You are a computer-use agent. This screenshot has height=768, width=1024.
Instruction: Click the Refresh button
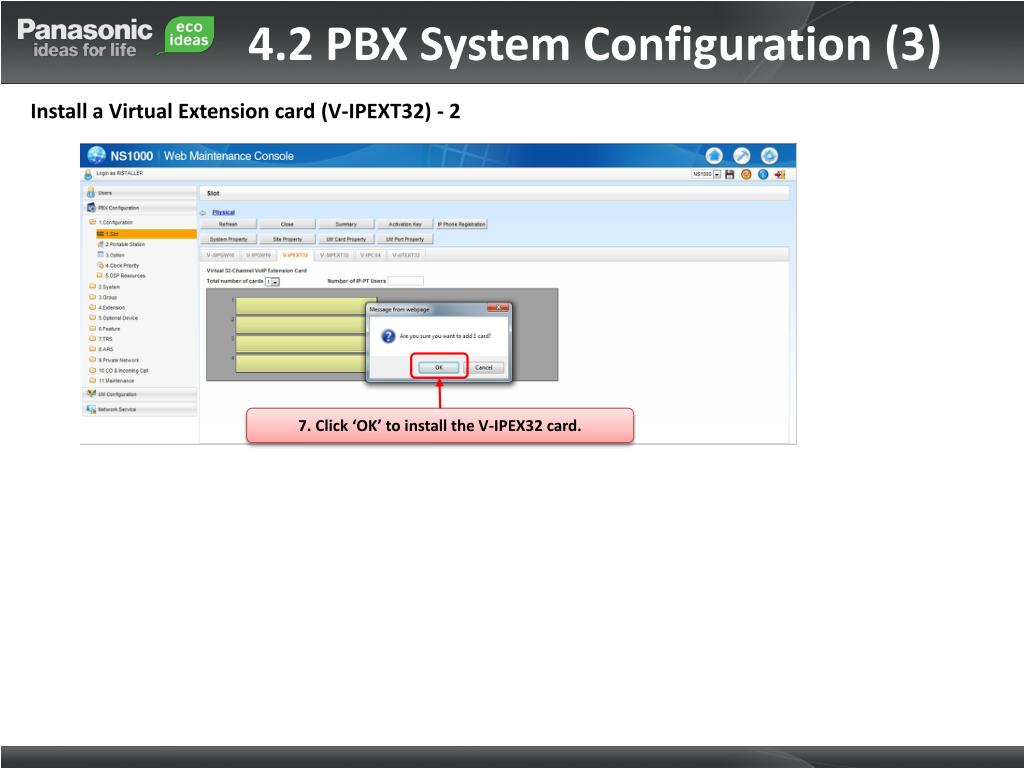pyautogui.click(x=229, y=224)
